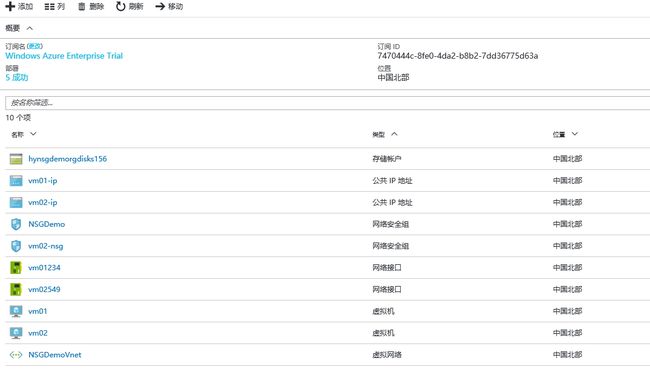The width and height of the screenshot is (650, 387).
Task: Open the vm02 virtual machine
Action: pyautogui.click(x=38, y=333)
